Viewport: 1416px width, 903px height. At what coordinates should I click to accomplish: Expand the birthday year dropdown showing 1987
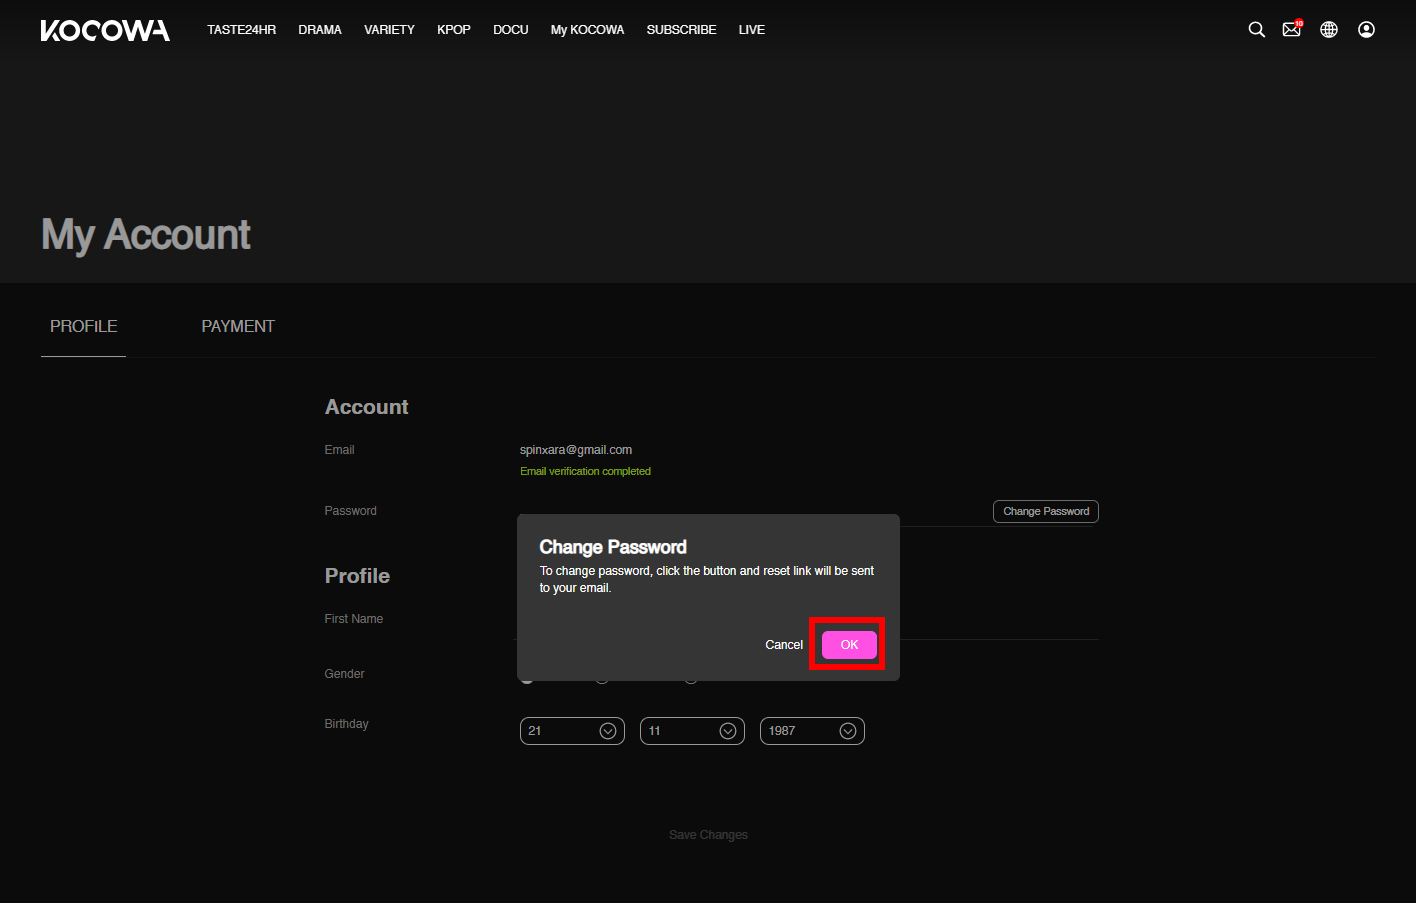812,731
